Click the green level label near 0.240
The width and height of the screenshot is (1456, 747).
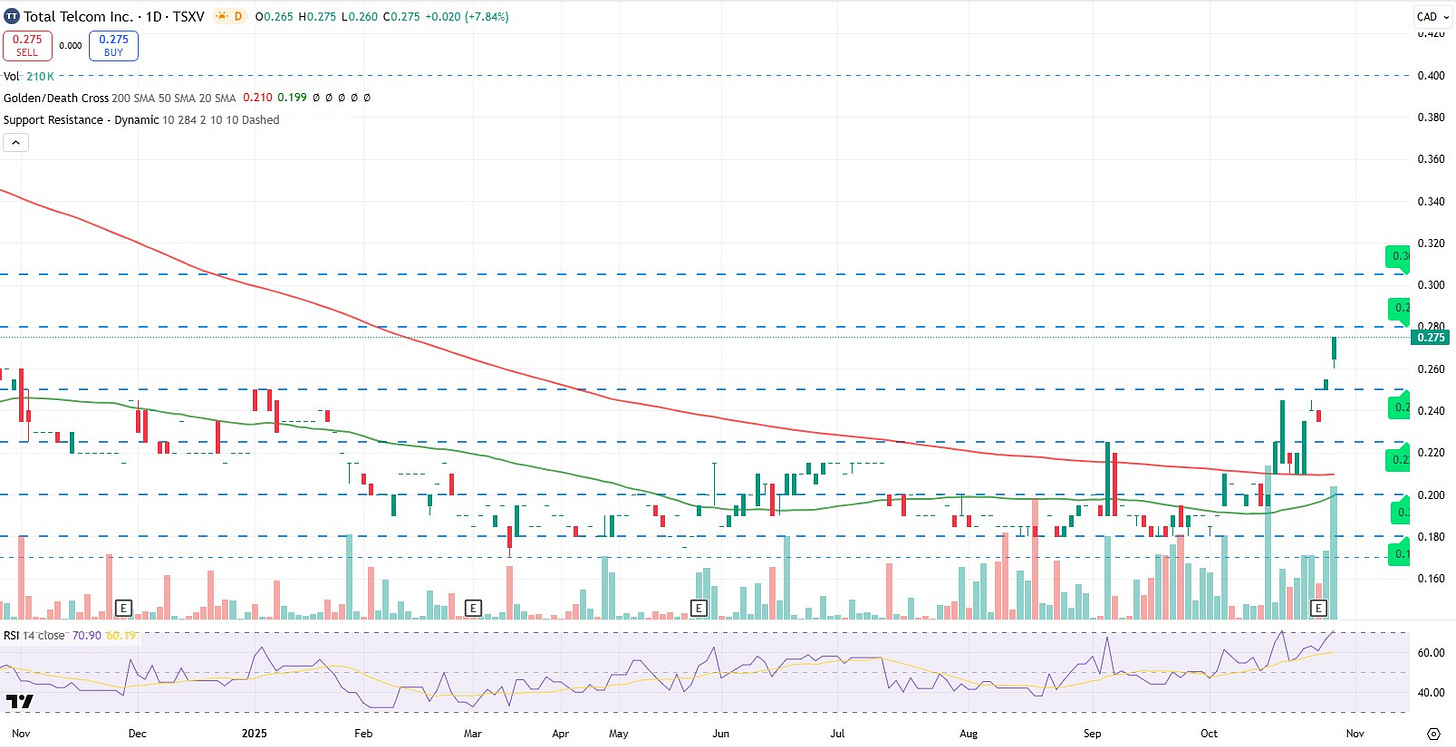[x=1398, y=408]
